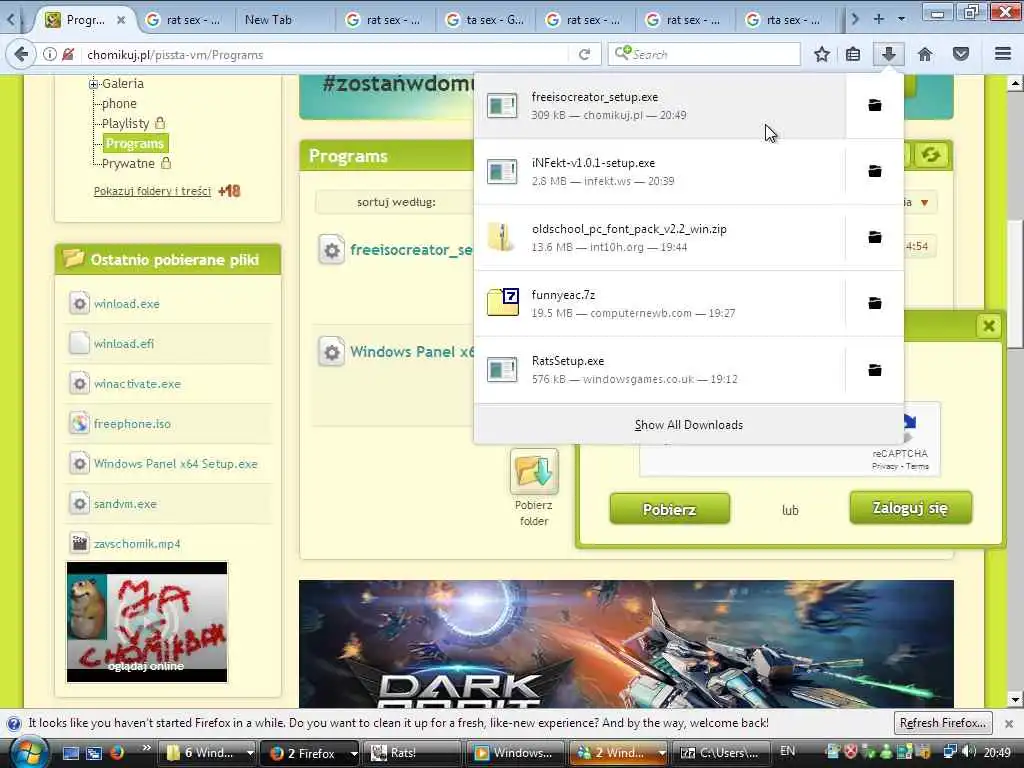This screenshot has width=1024, height=768.
Task: Toggle the downloads arrow toolbar button
Action: click(889, 55)
